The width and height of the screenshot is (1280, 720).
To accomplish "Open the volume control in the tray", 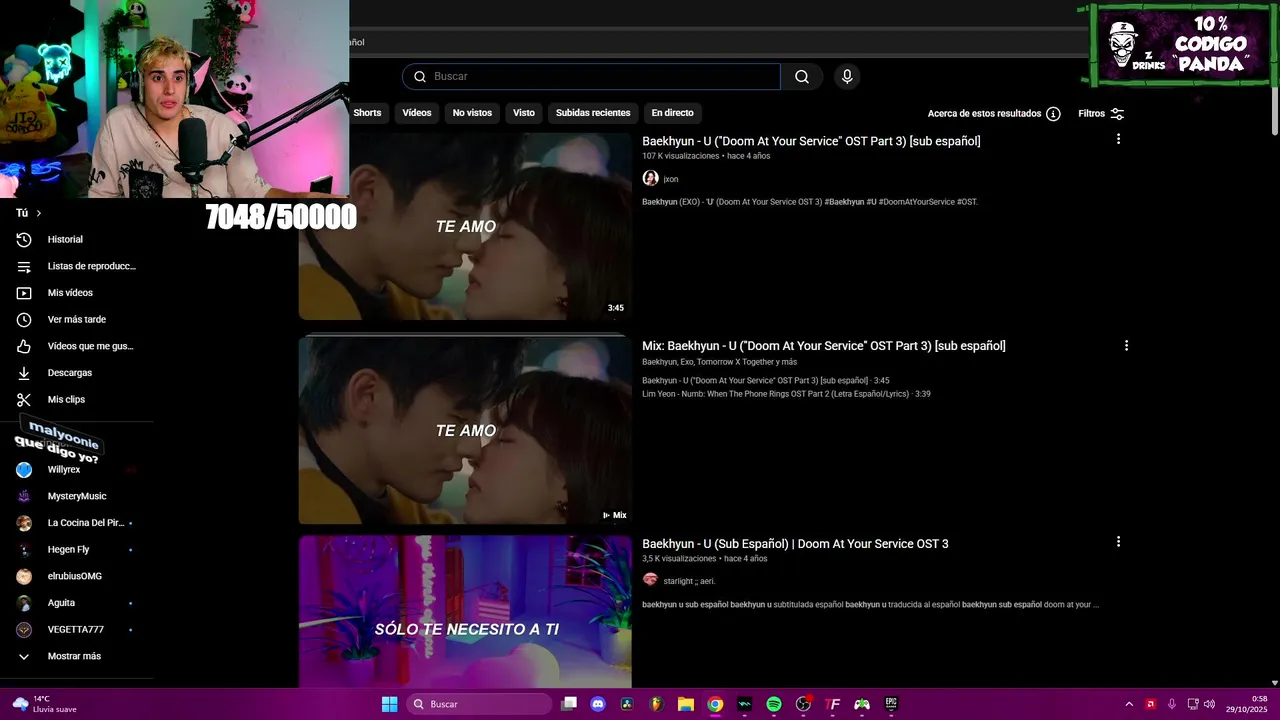I will pyautogui.click(x=1209, y=704).
